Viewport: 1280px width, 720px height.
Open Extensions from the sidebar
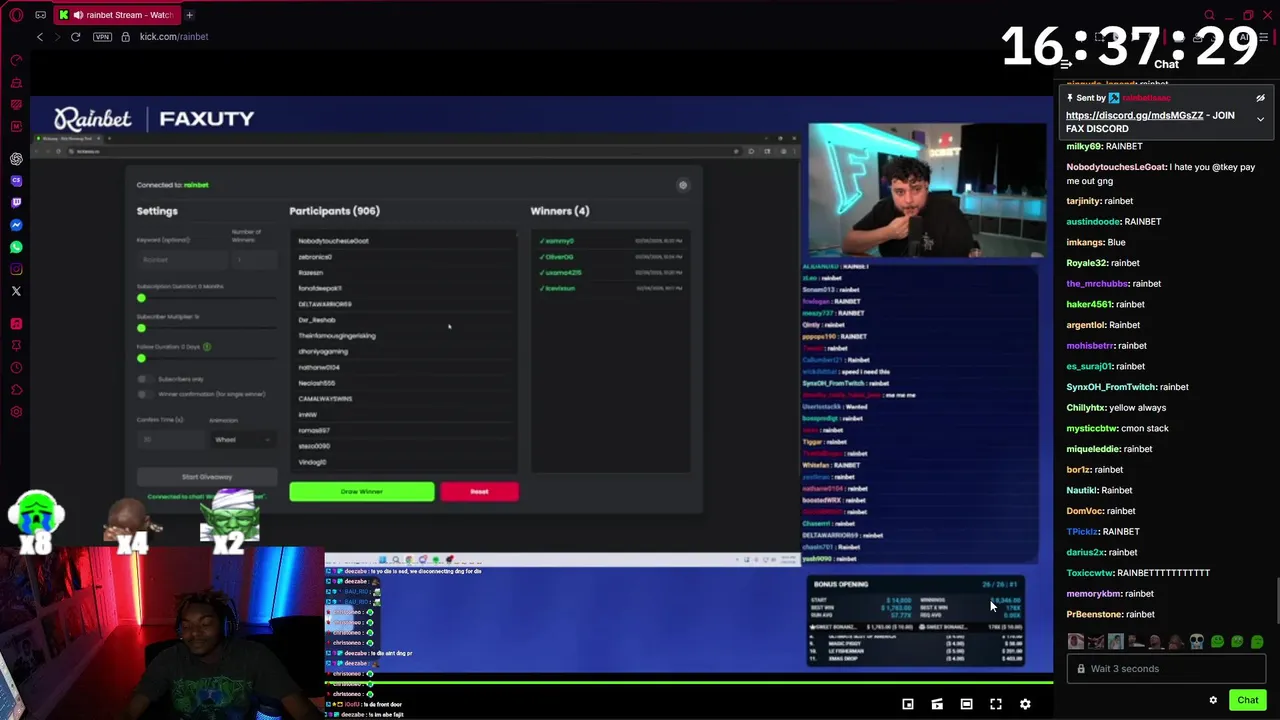(x=16, y=390)
